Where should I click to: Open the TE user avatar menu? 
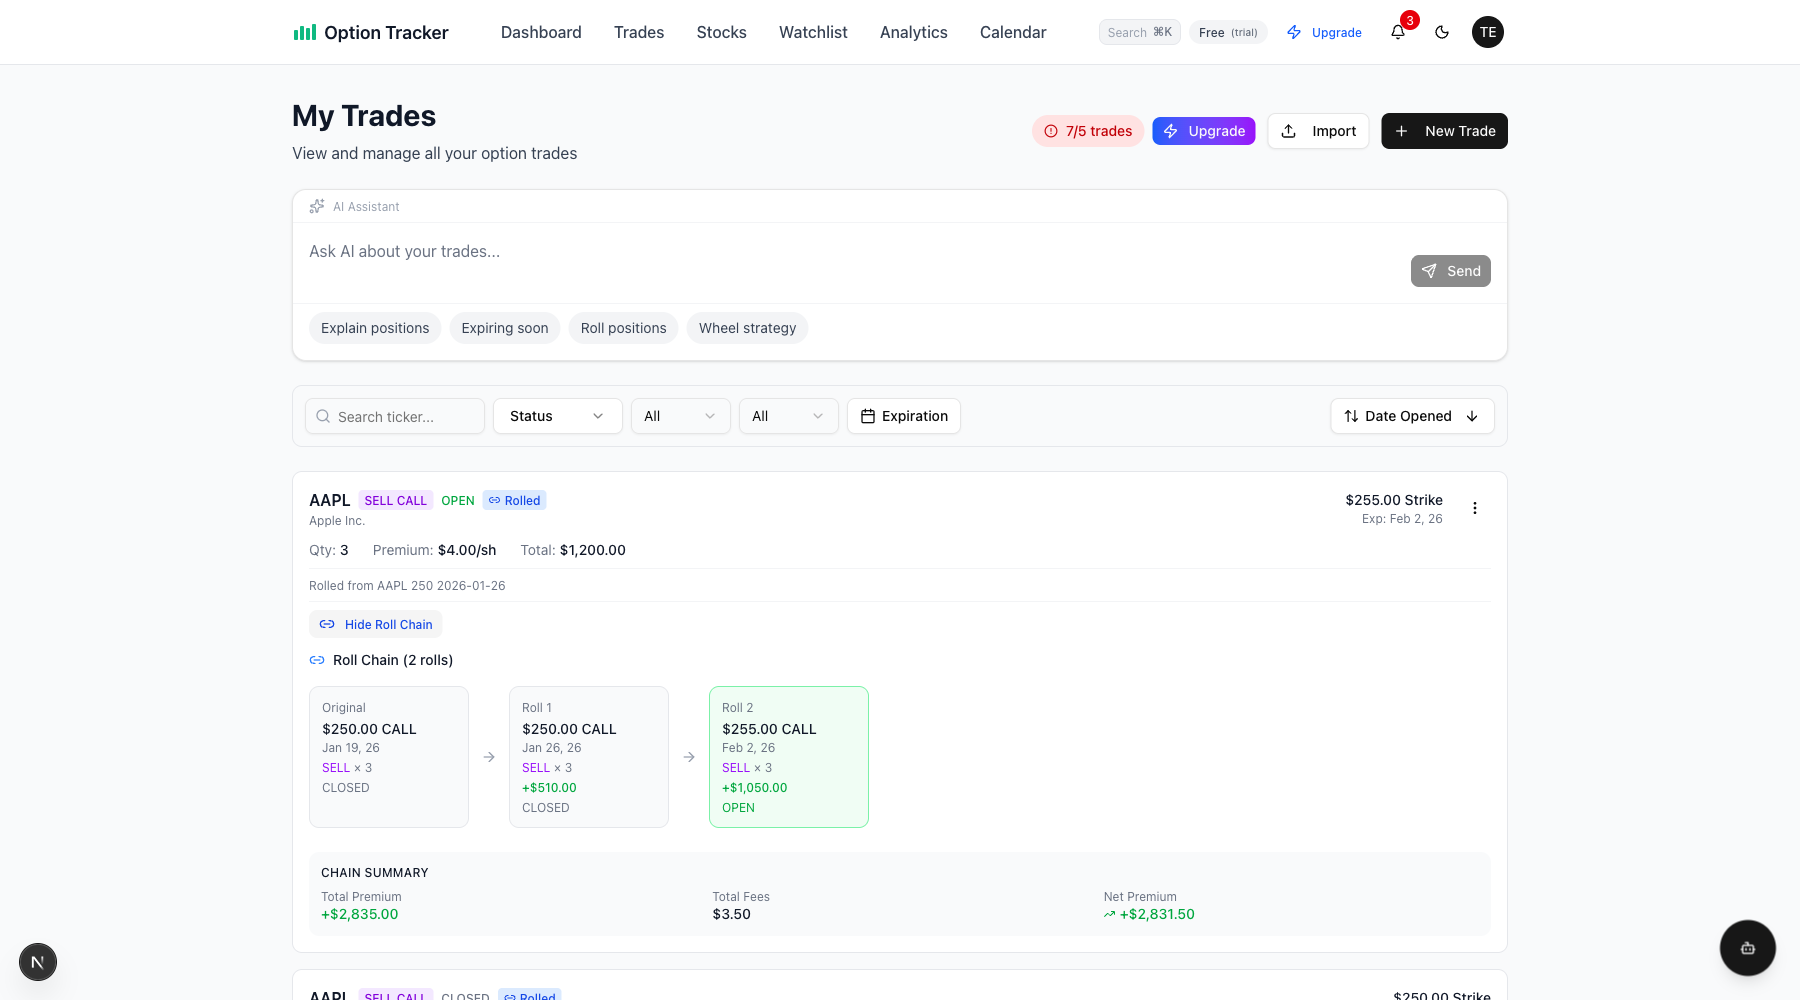[x=1487, y=32]
